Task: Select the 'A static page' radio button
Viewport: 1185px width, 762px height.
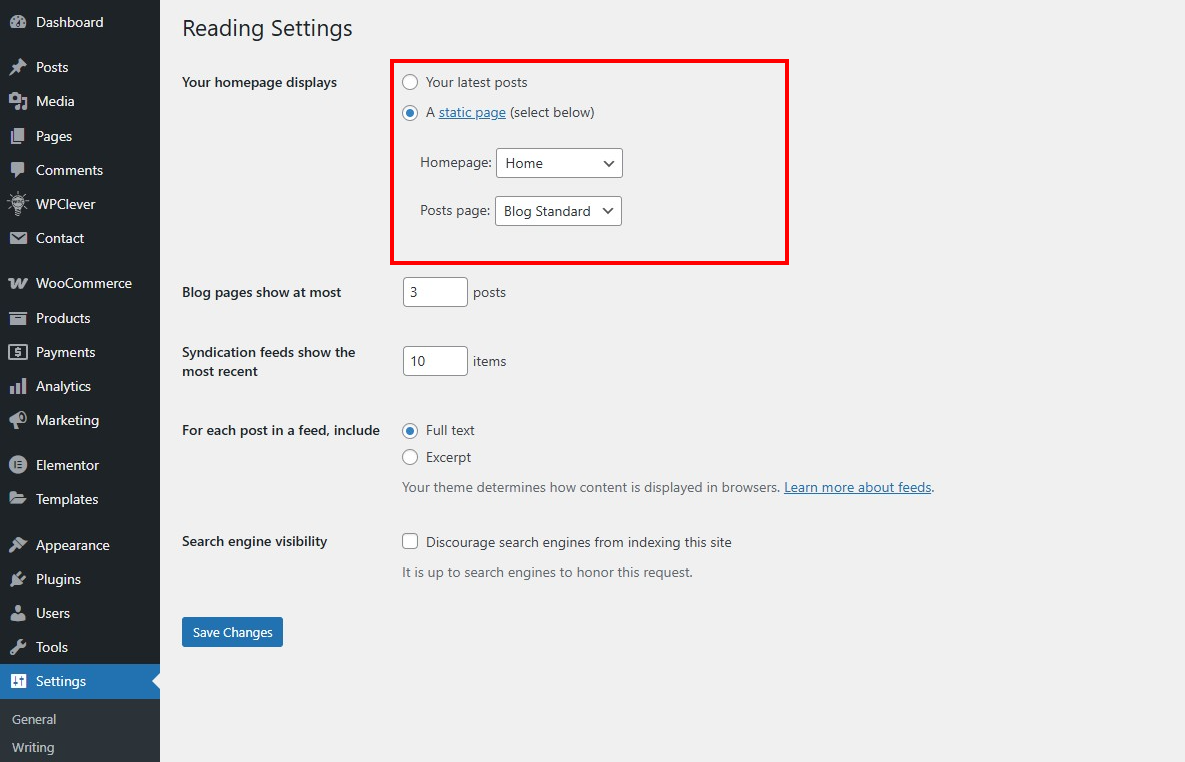Action: (x=410, y=113)
